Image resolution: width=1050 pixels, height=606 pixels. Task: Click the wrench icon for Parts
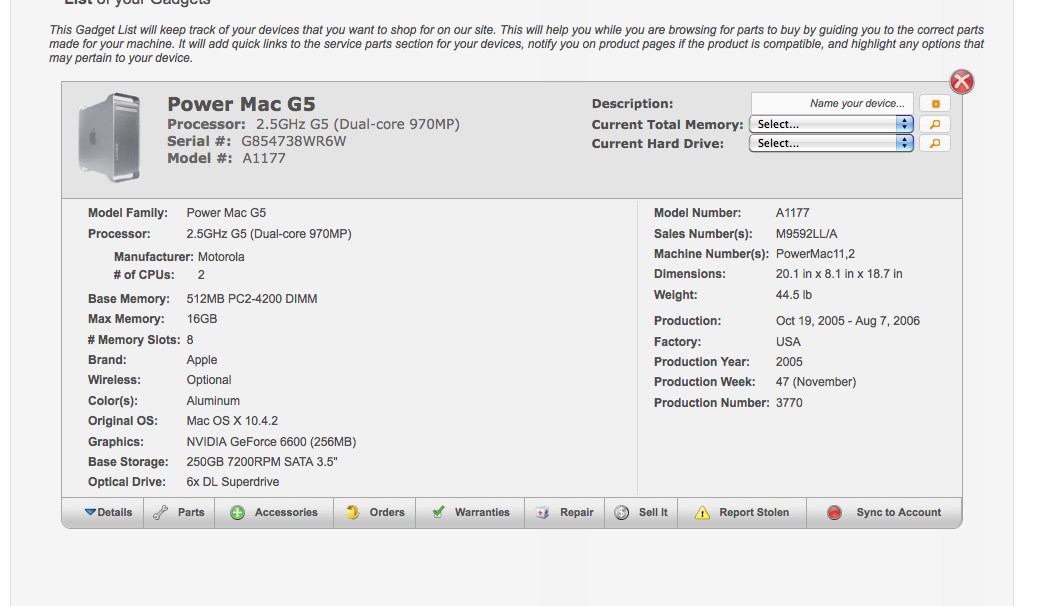point(161,512)
